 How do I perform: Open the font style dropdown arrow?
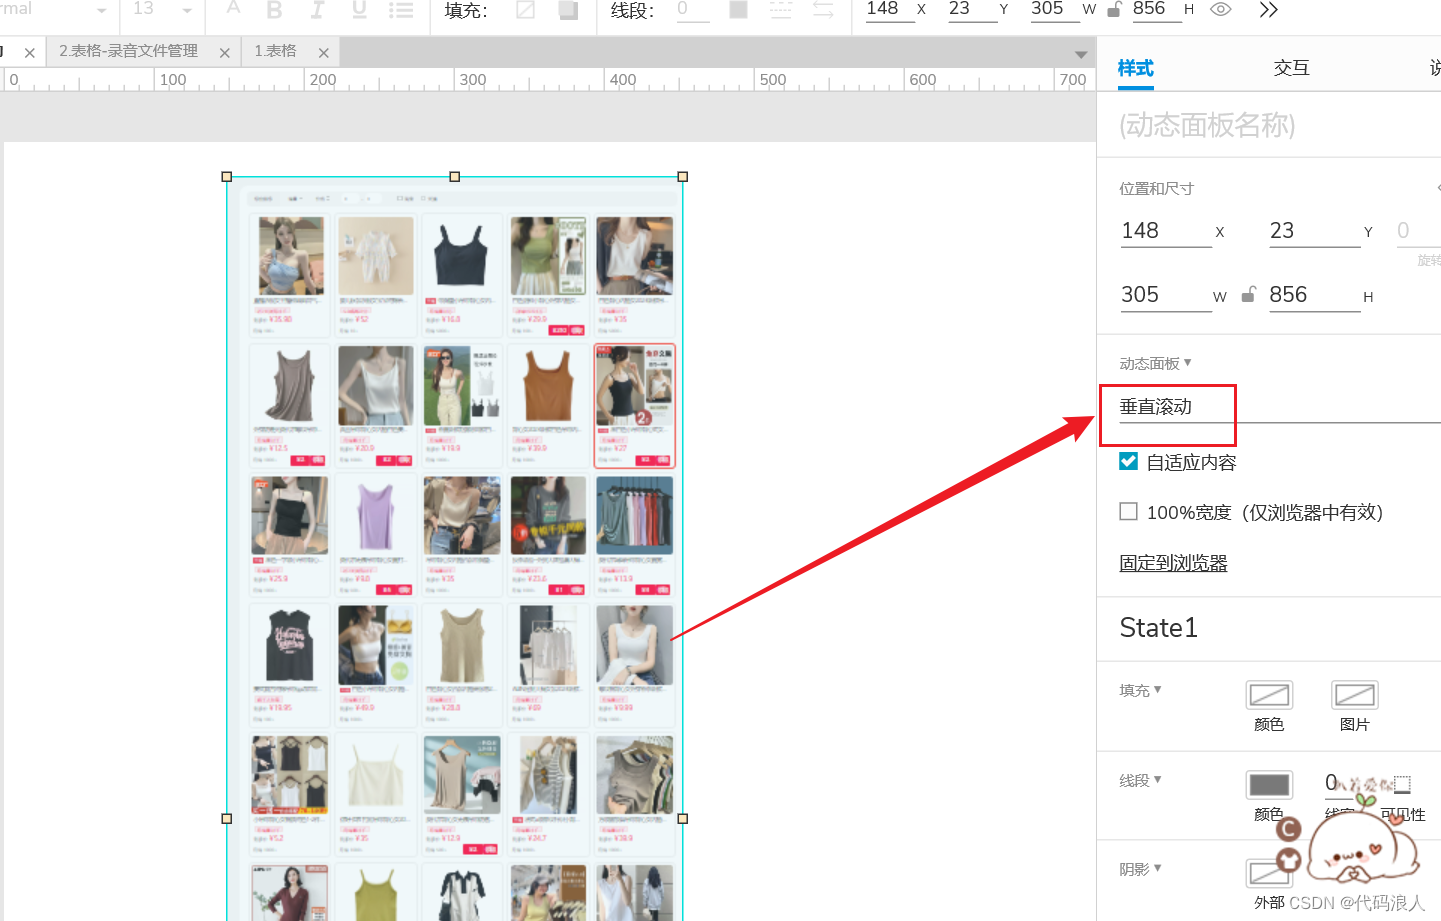101,11
